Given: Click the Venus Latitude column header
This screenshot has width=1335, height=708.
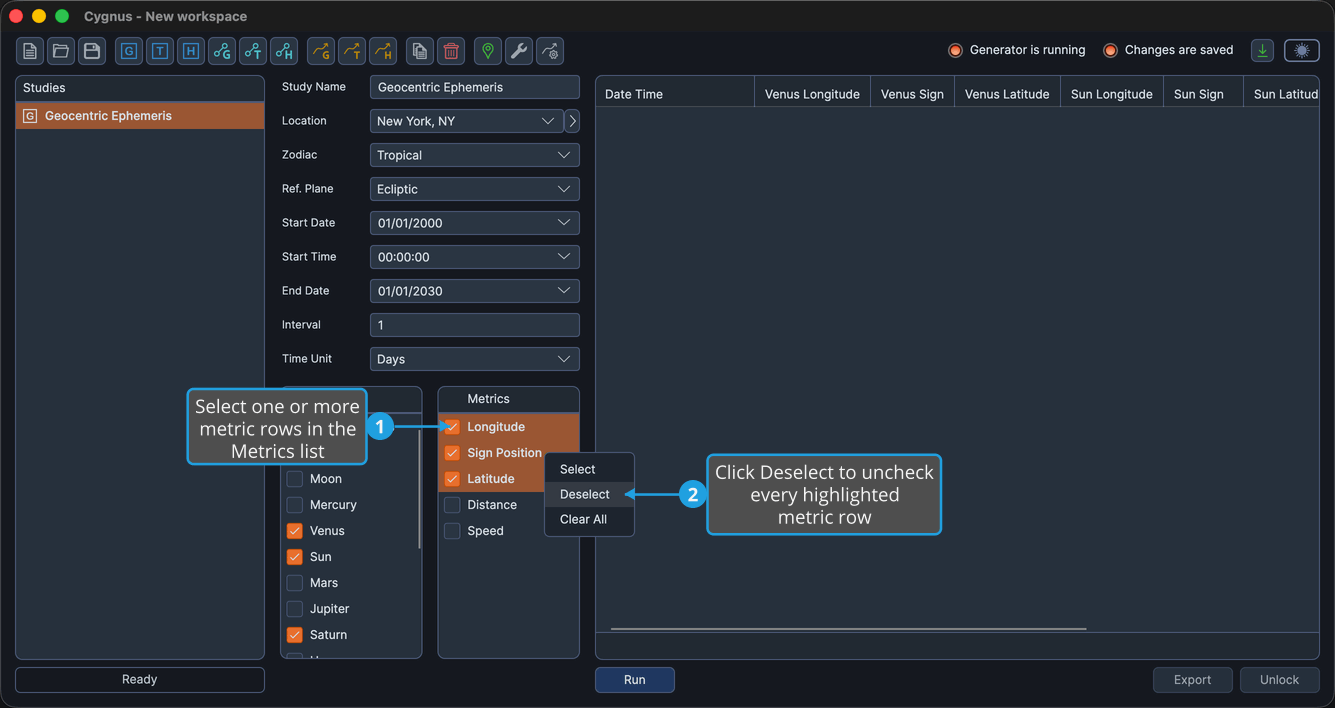Looking at the screenshot, I should [1007, 94].
